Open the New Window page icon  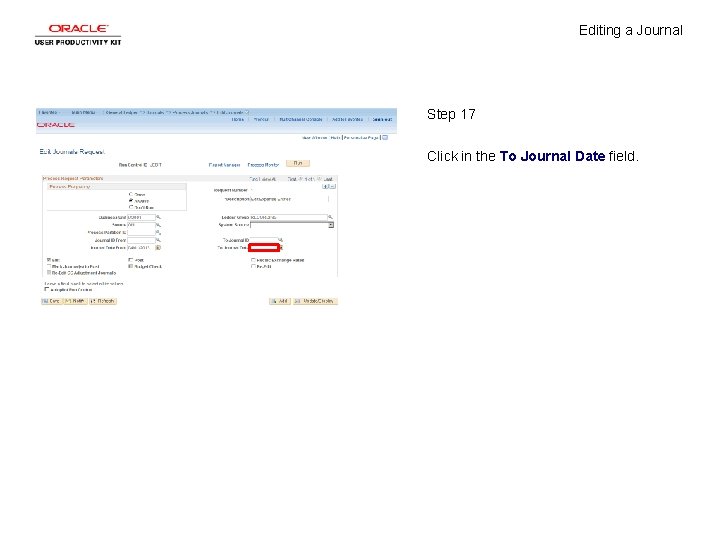385,137
